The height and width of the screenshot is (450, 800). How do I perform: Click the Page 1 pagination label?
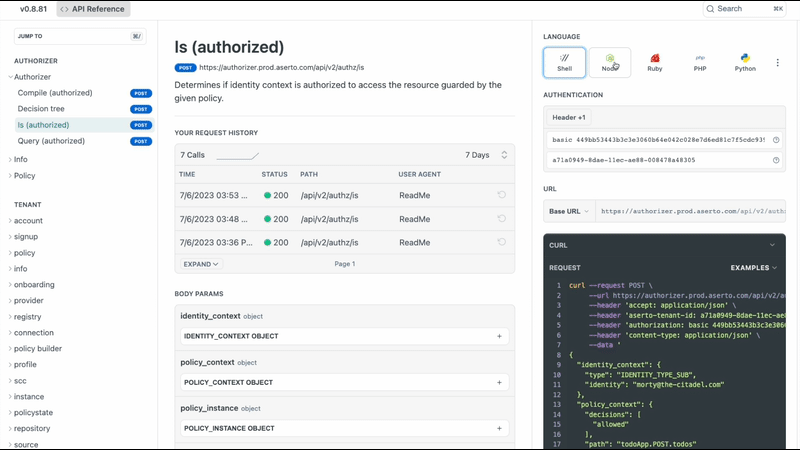pyautogui.click(x=345, y=264)
